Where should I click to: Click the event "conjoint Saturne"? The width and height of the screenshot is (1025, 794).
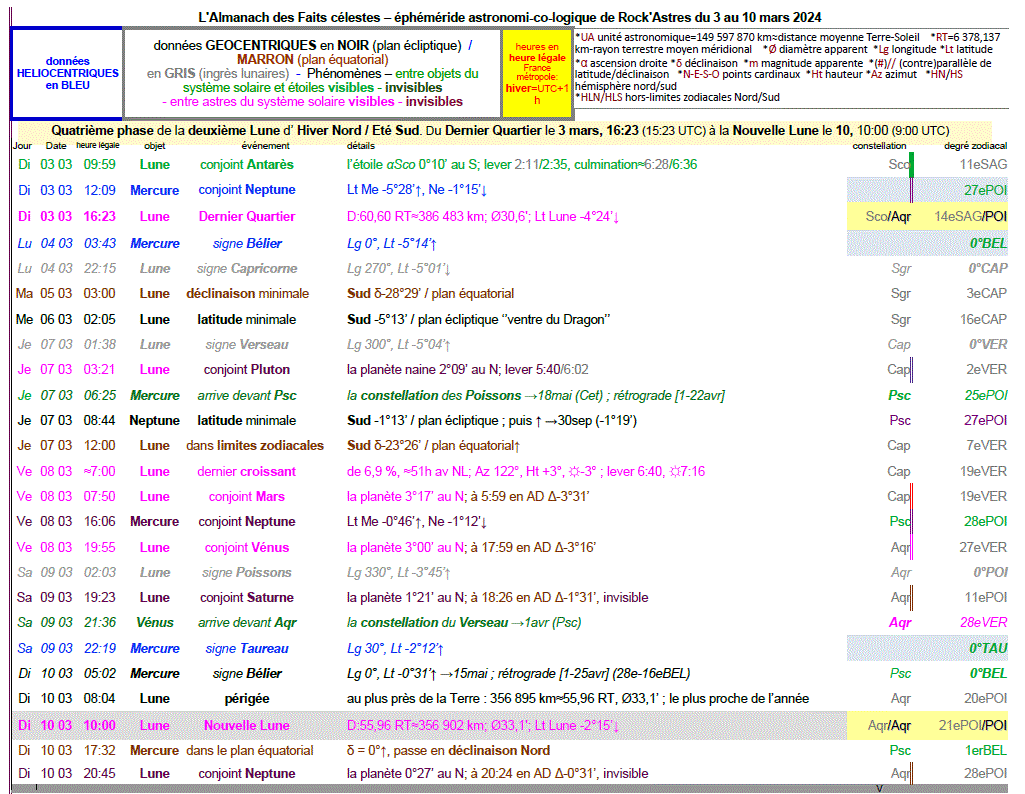(x=246, y=597)
